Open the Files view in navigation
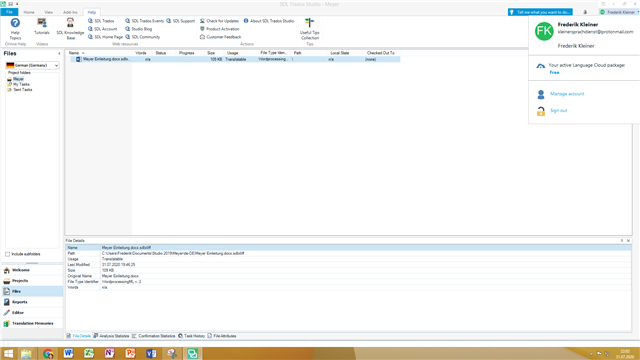640x360 pixels. pos(32,291)
